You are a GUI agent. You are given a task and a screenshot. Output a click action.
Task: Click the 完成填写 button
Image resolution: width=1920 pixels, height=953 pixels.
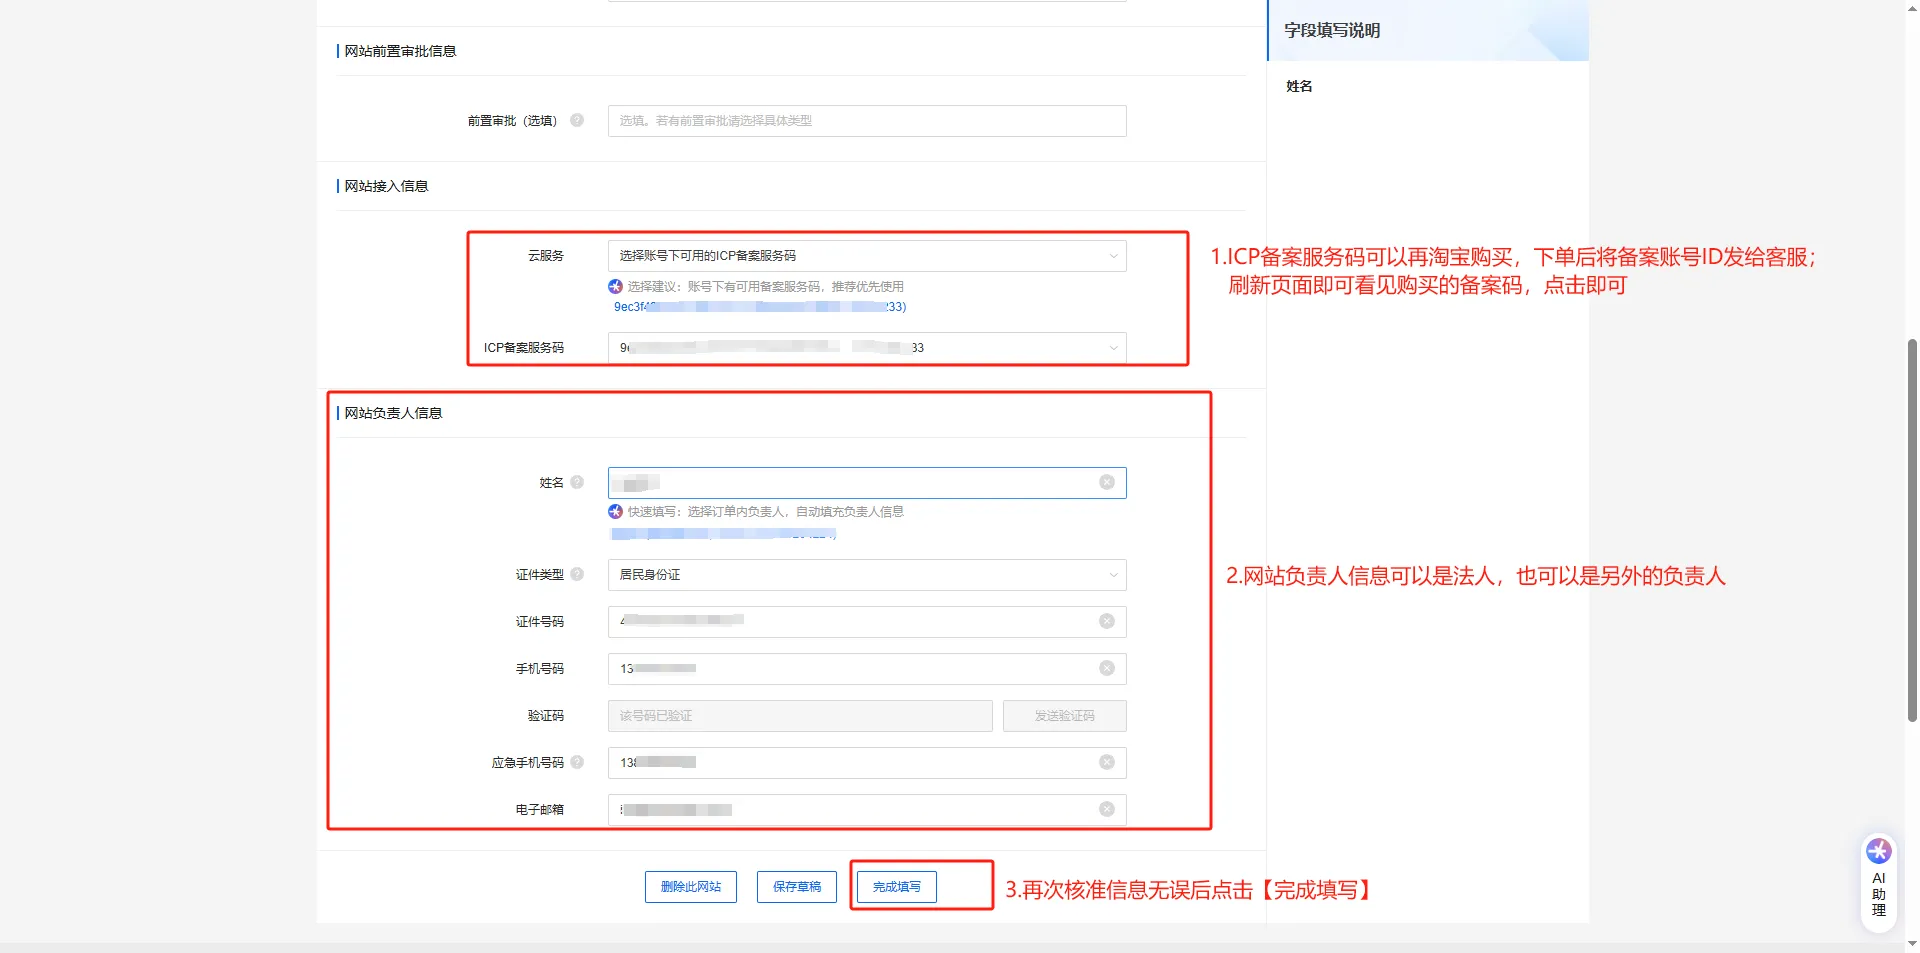[x=896, y=887]
